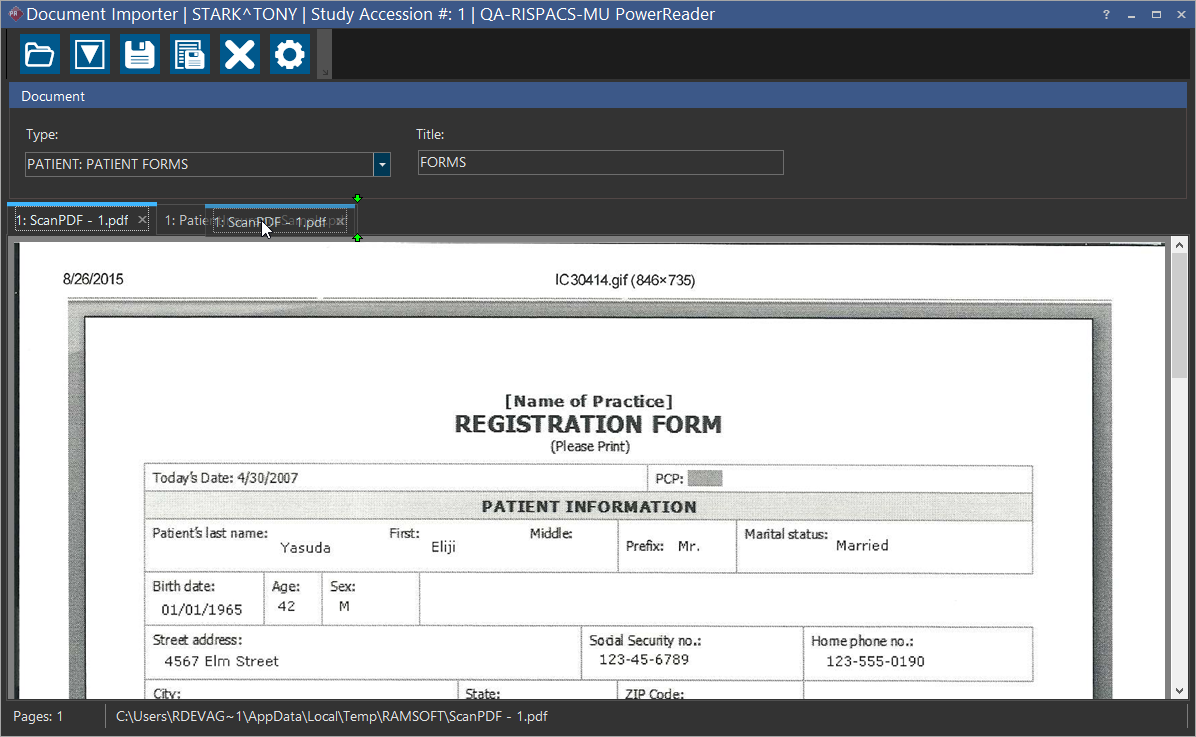Click the Document panel header bar
Viewport: 1196px width, 737px height.
598,96
